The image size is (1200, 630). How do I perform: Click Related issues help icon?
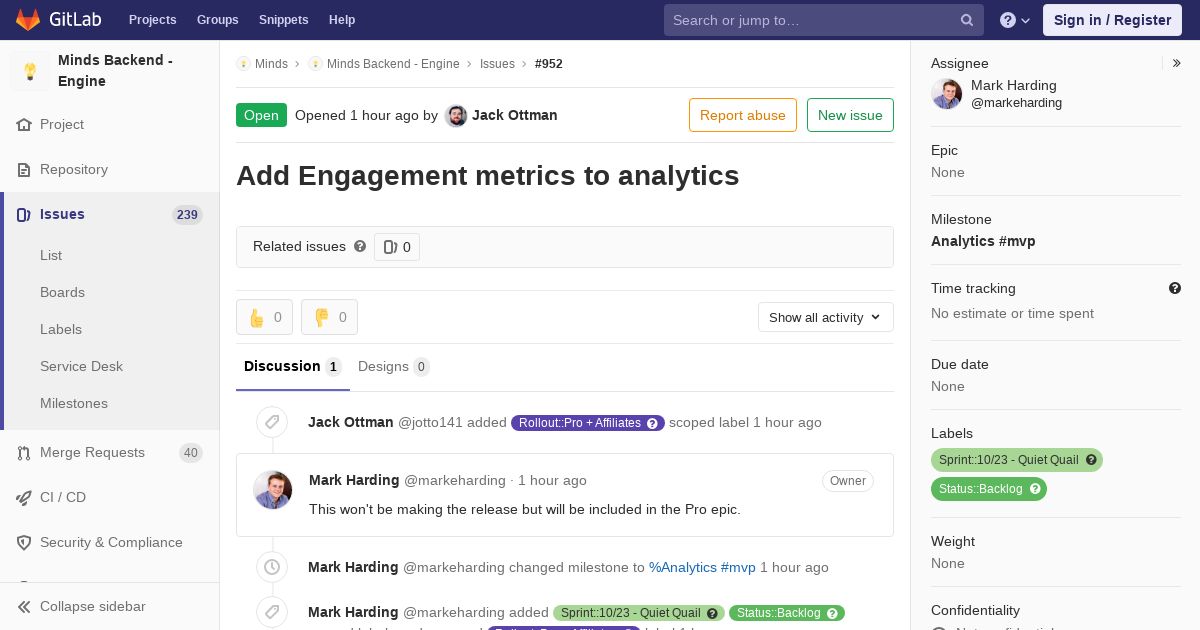[x=360, y=246]
